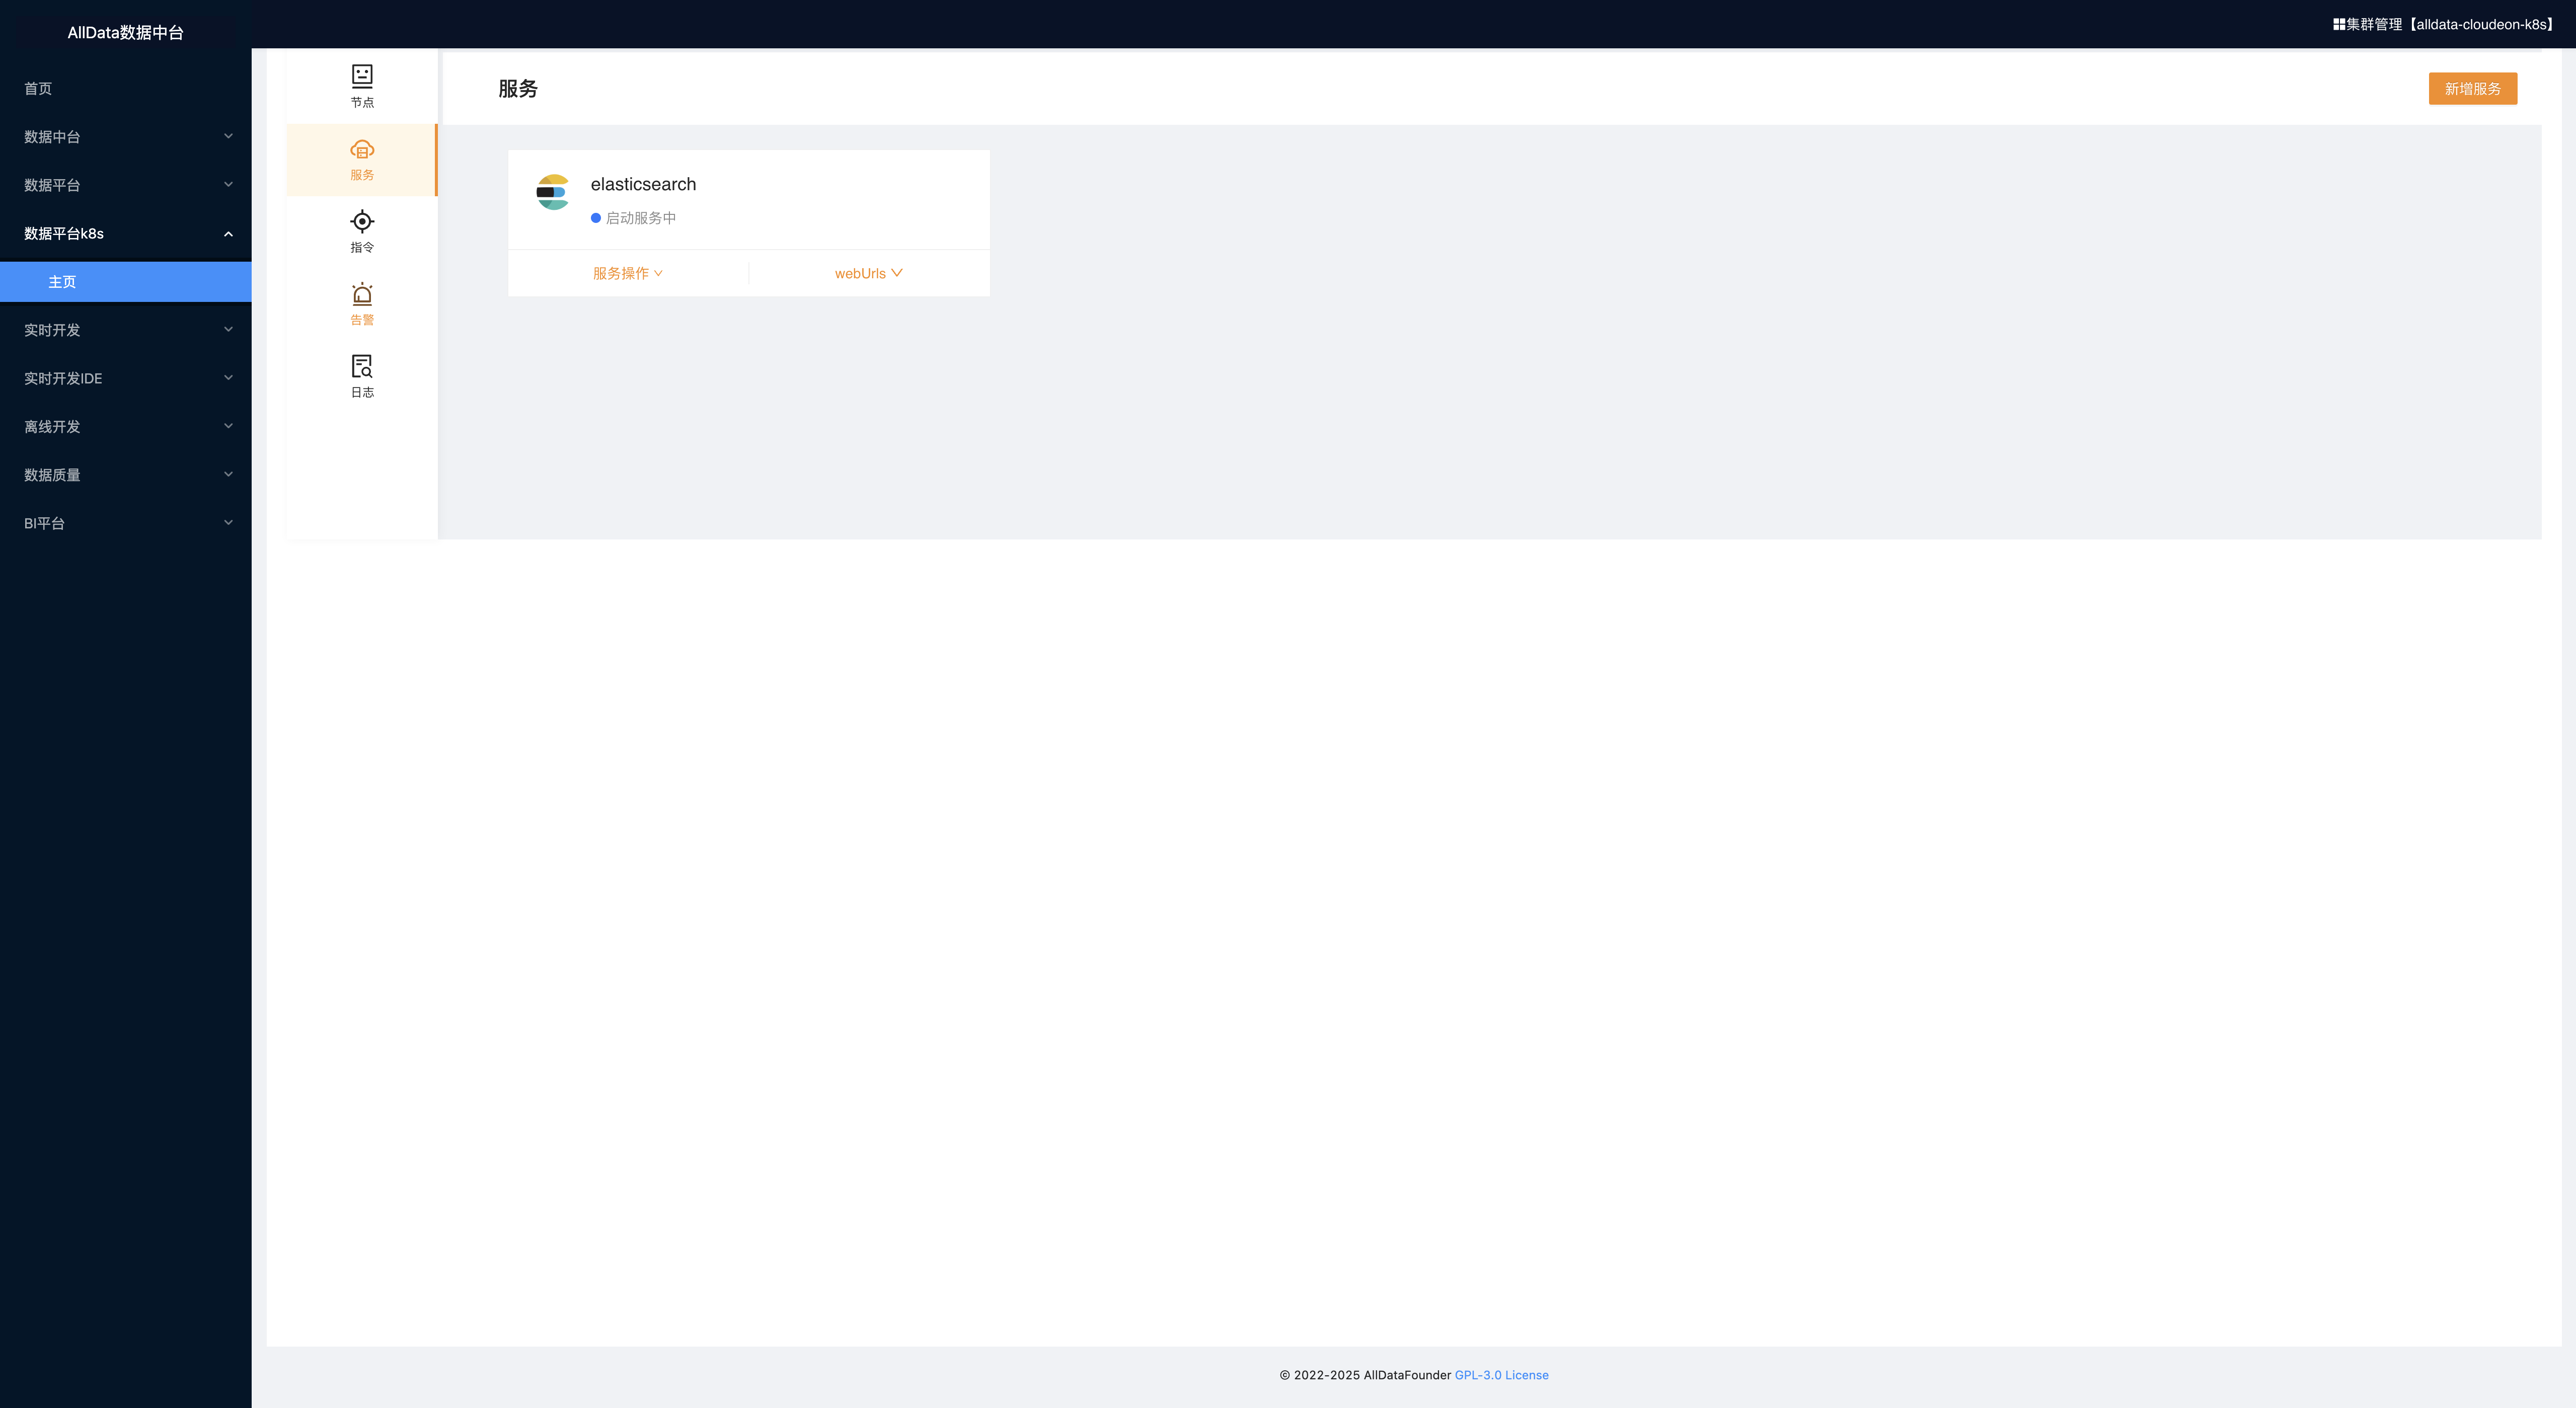Open the 告警 alarm bell icon

[362, 294]
